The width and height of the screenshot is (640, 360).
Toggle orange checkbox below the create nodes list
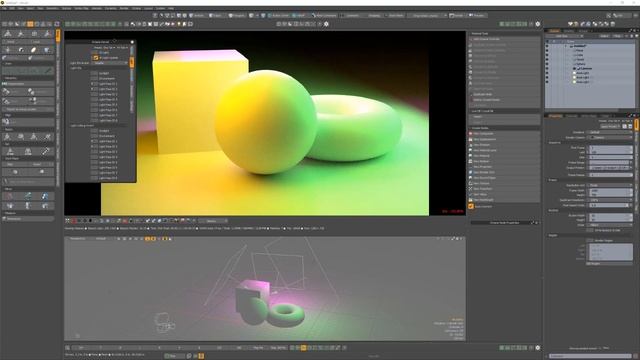pyautogui.click(x=471, y=207)
